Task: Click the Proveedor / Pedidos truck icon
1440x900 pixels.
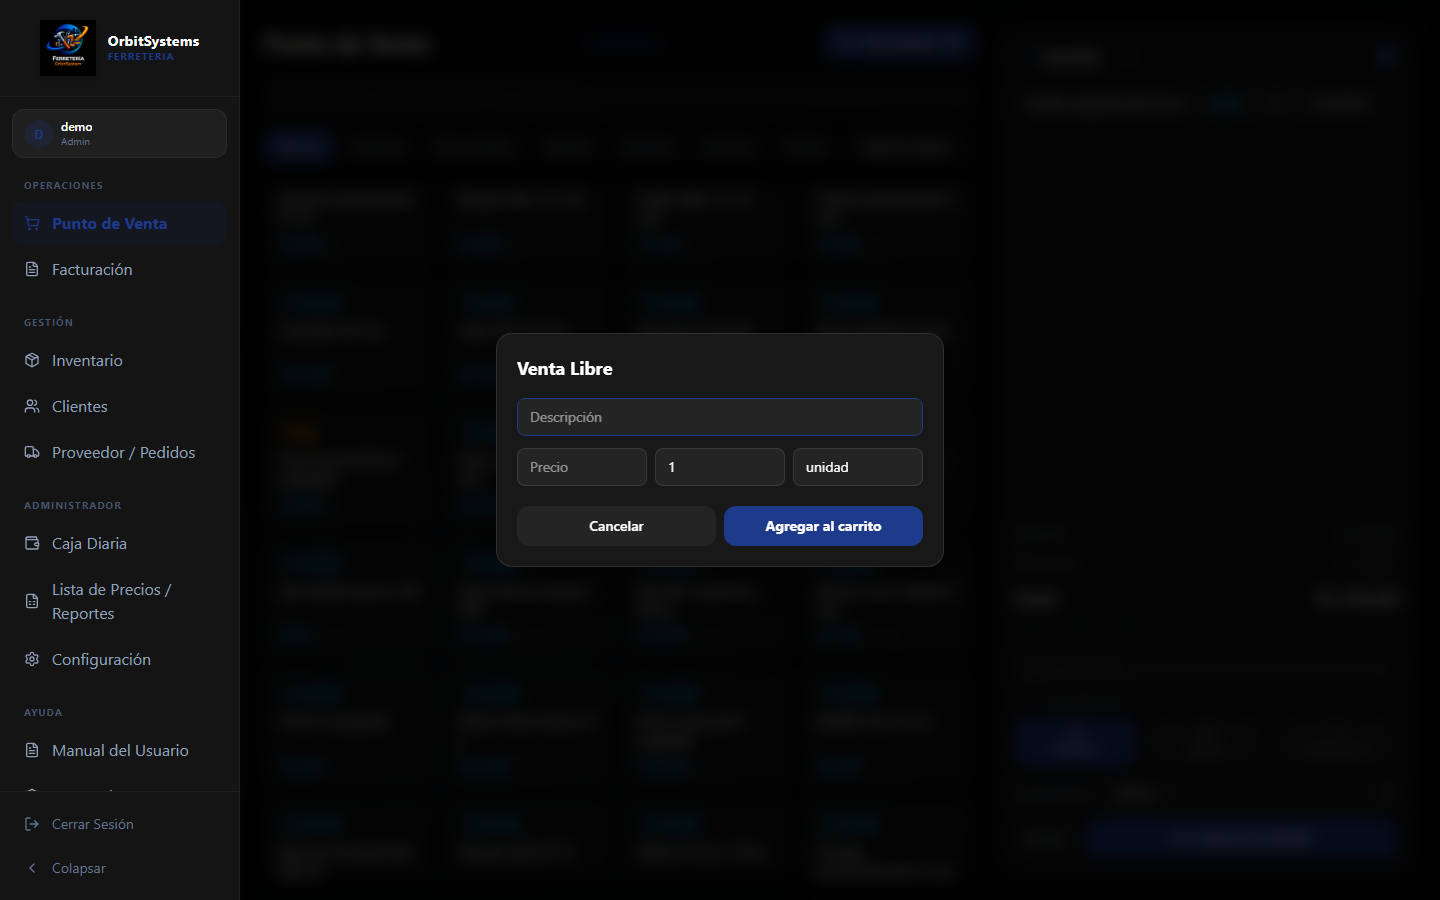Action: (x=32, y=453)
